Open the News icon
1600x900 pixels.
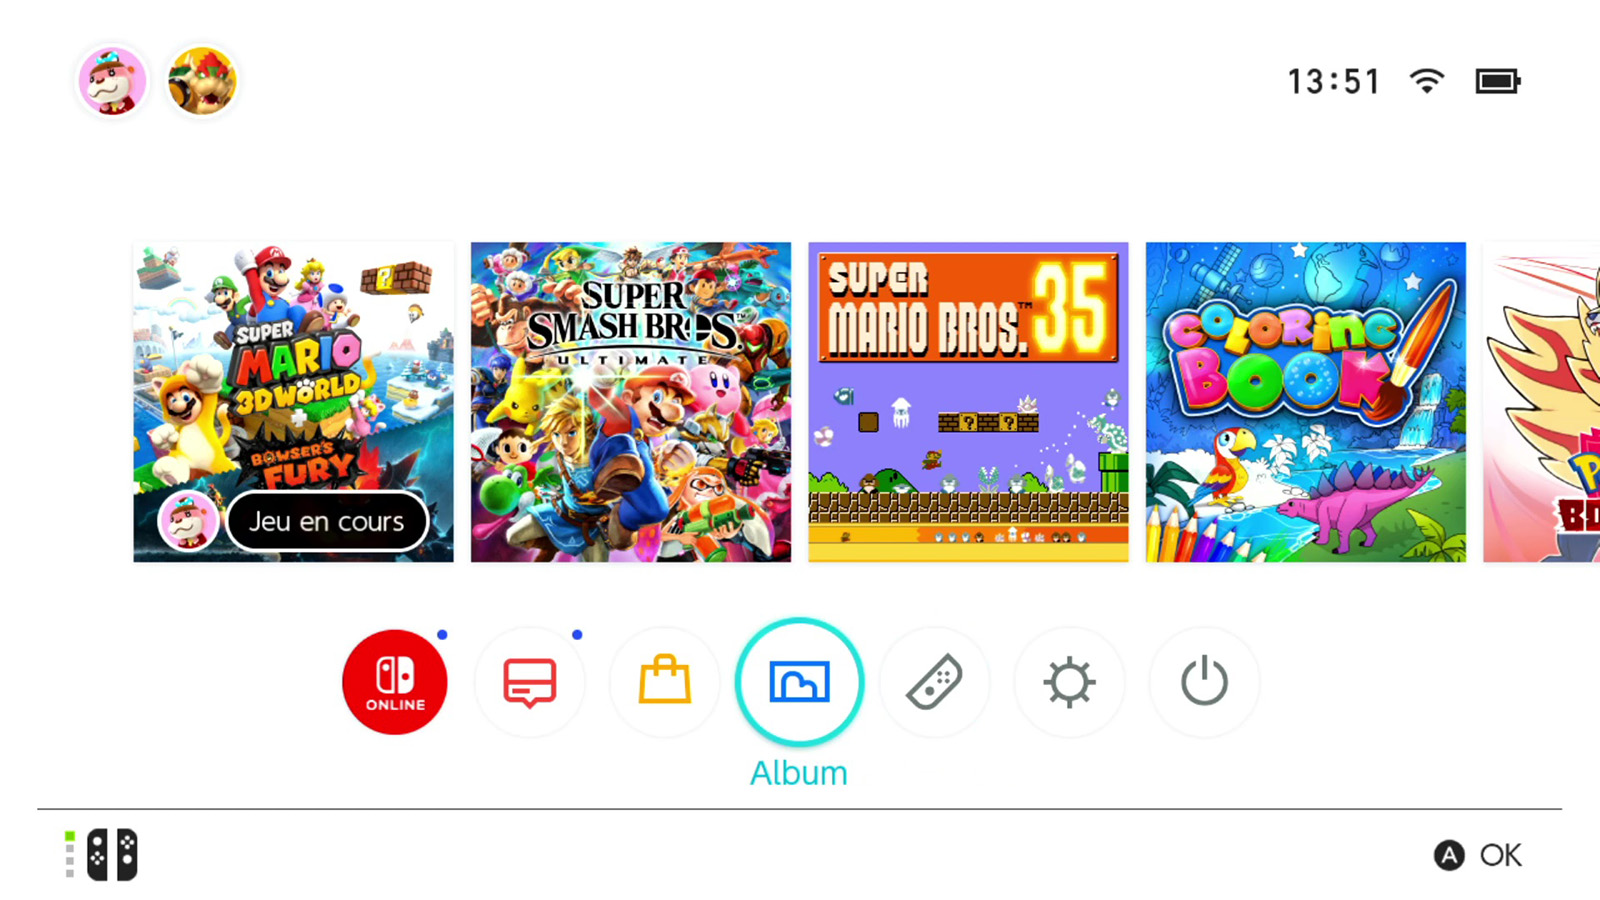(530, 682)
